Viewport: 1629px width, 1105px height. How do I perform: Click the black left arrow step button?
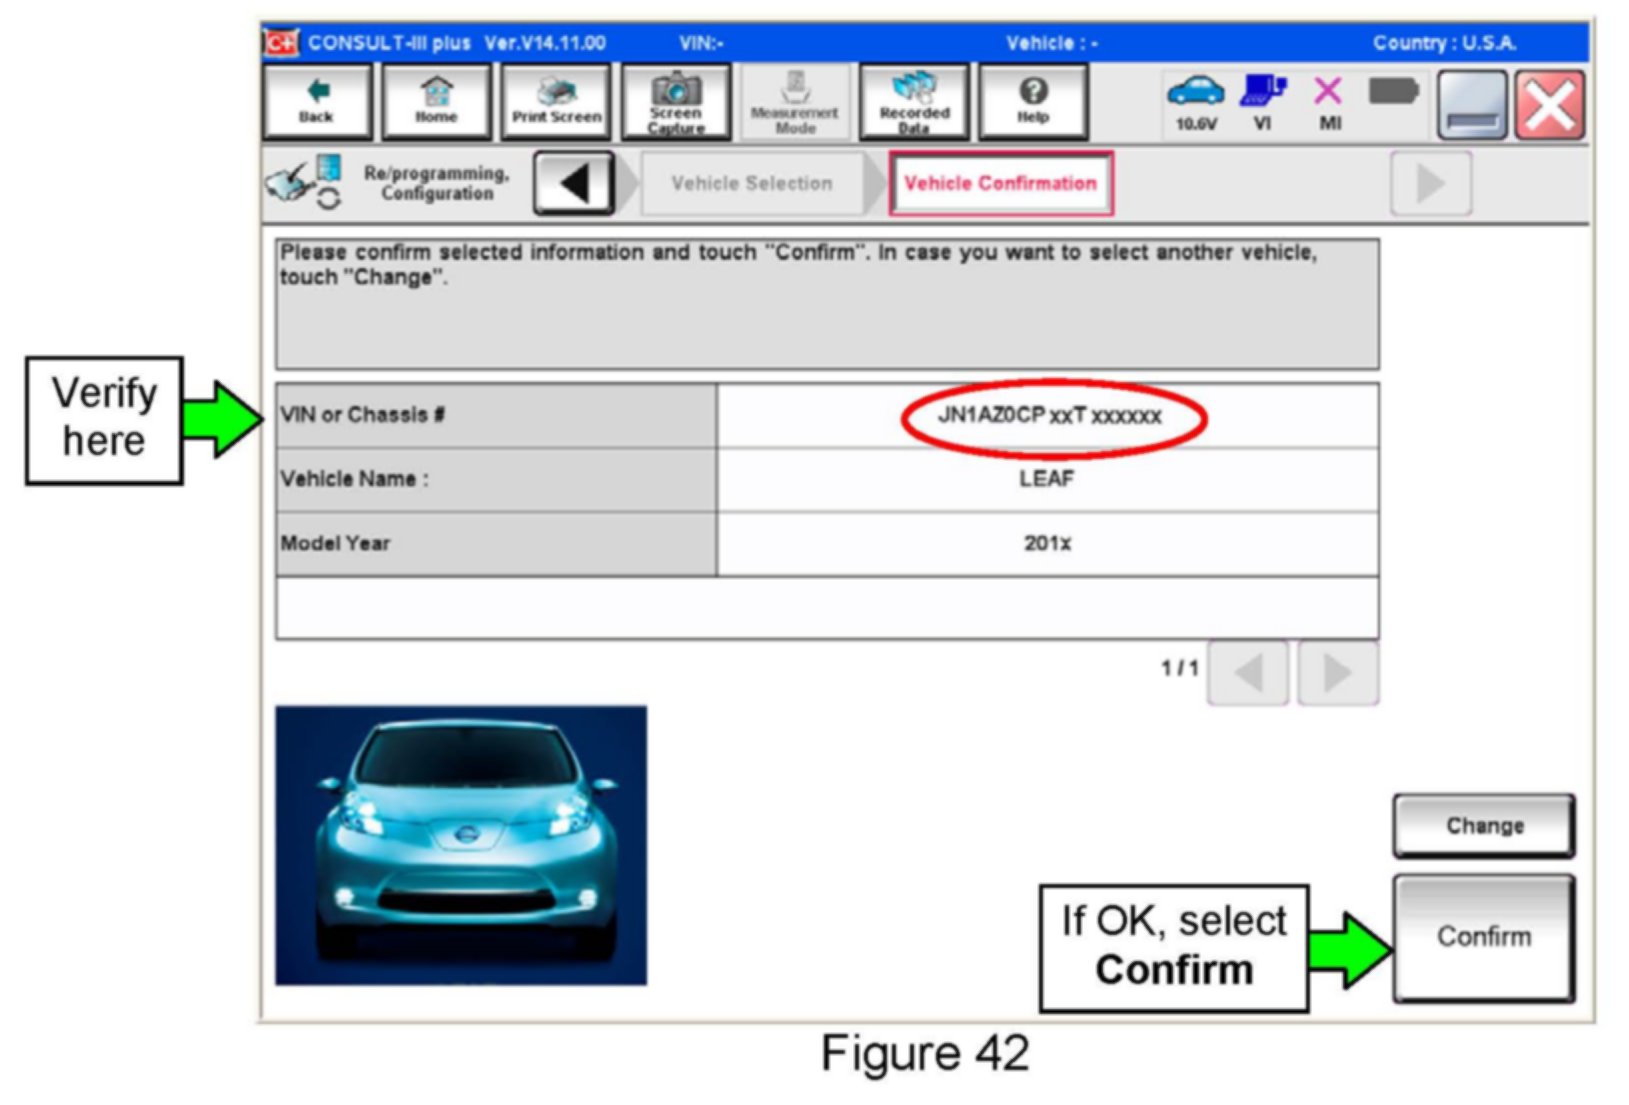tap(574, 183)
